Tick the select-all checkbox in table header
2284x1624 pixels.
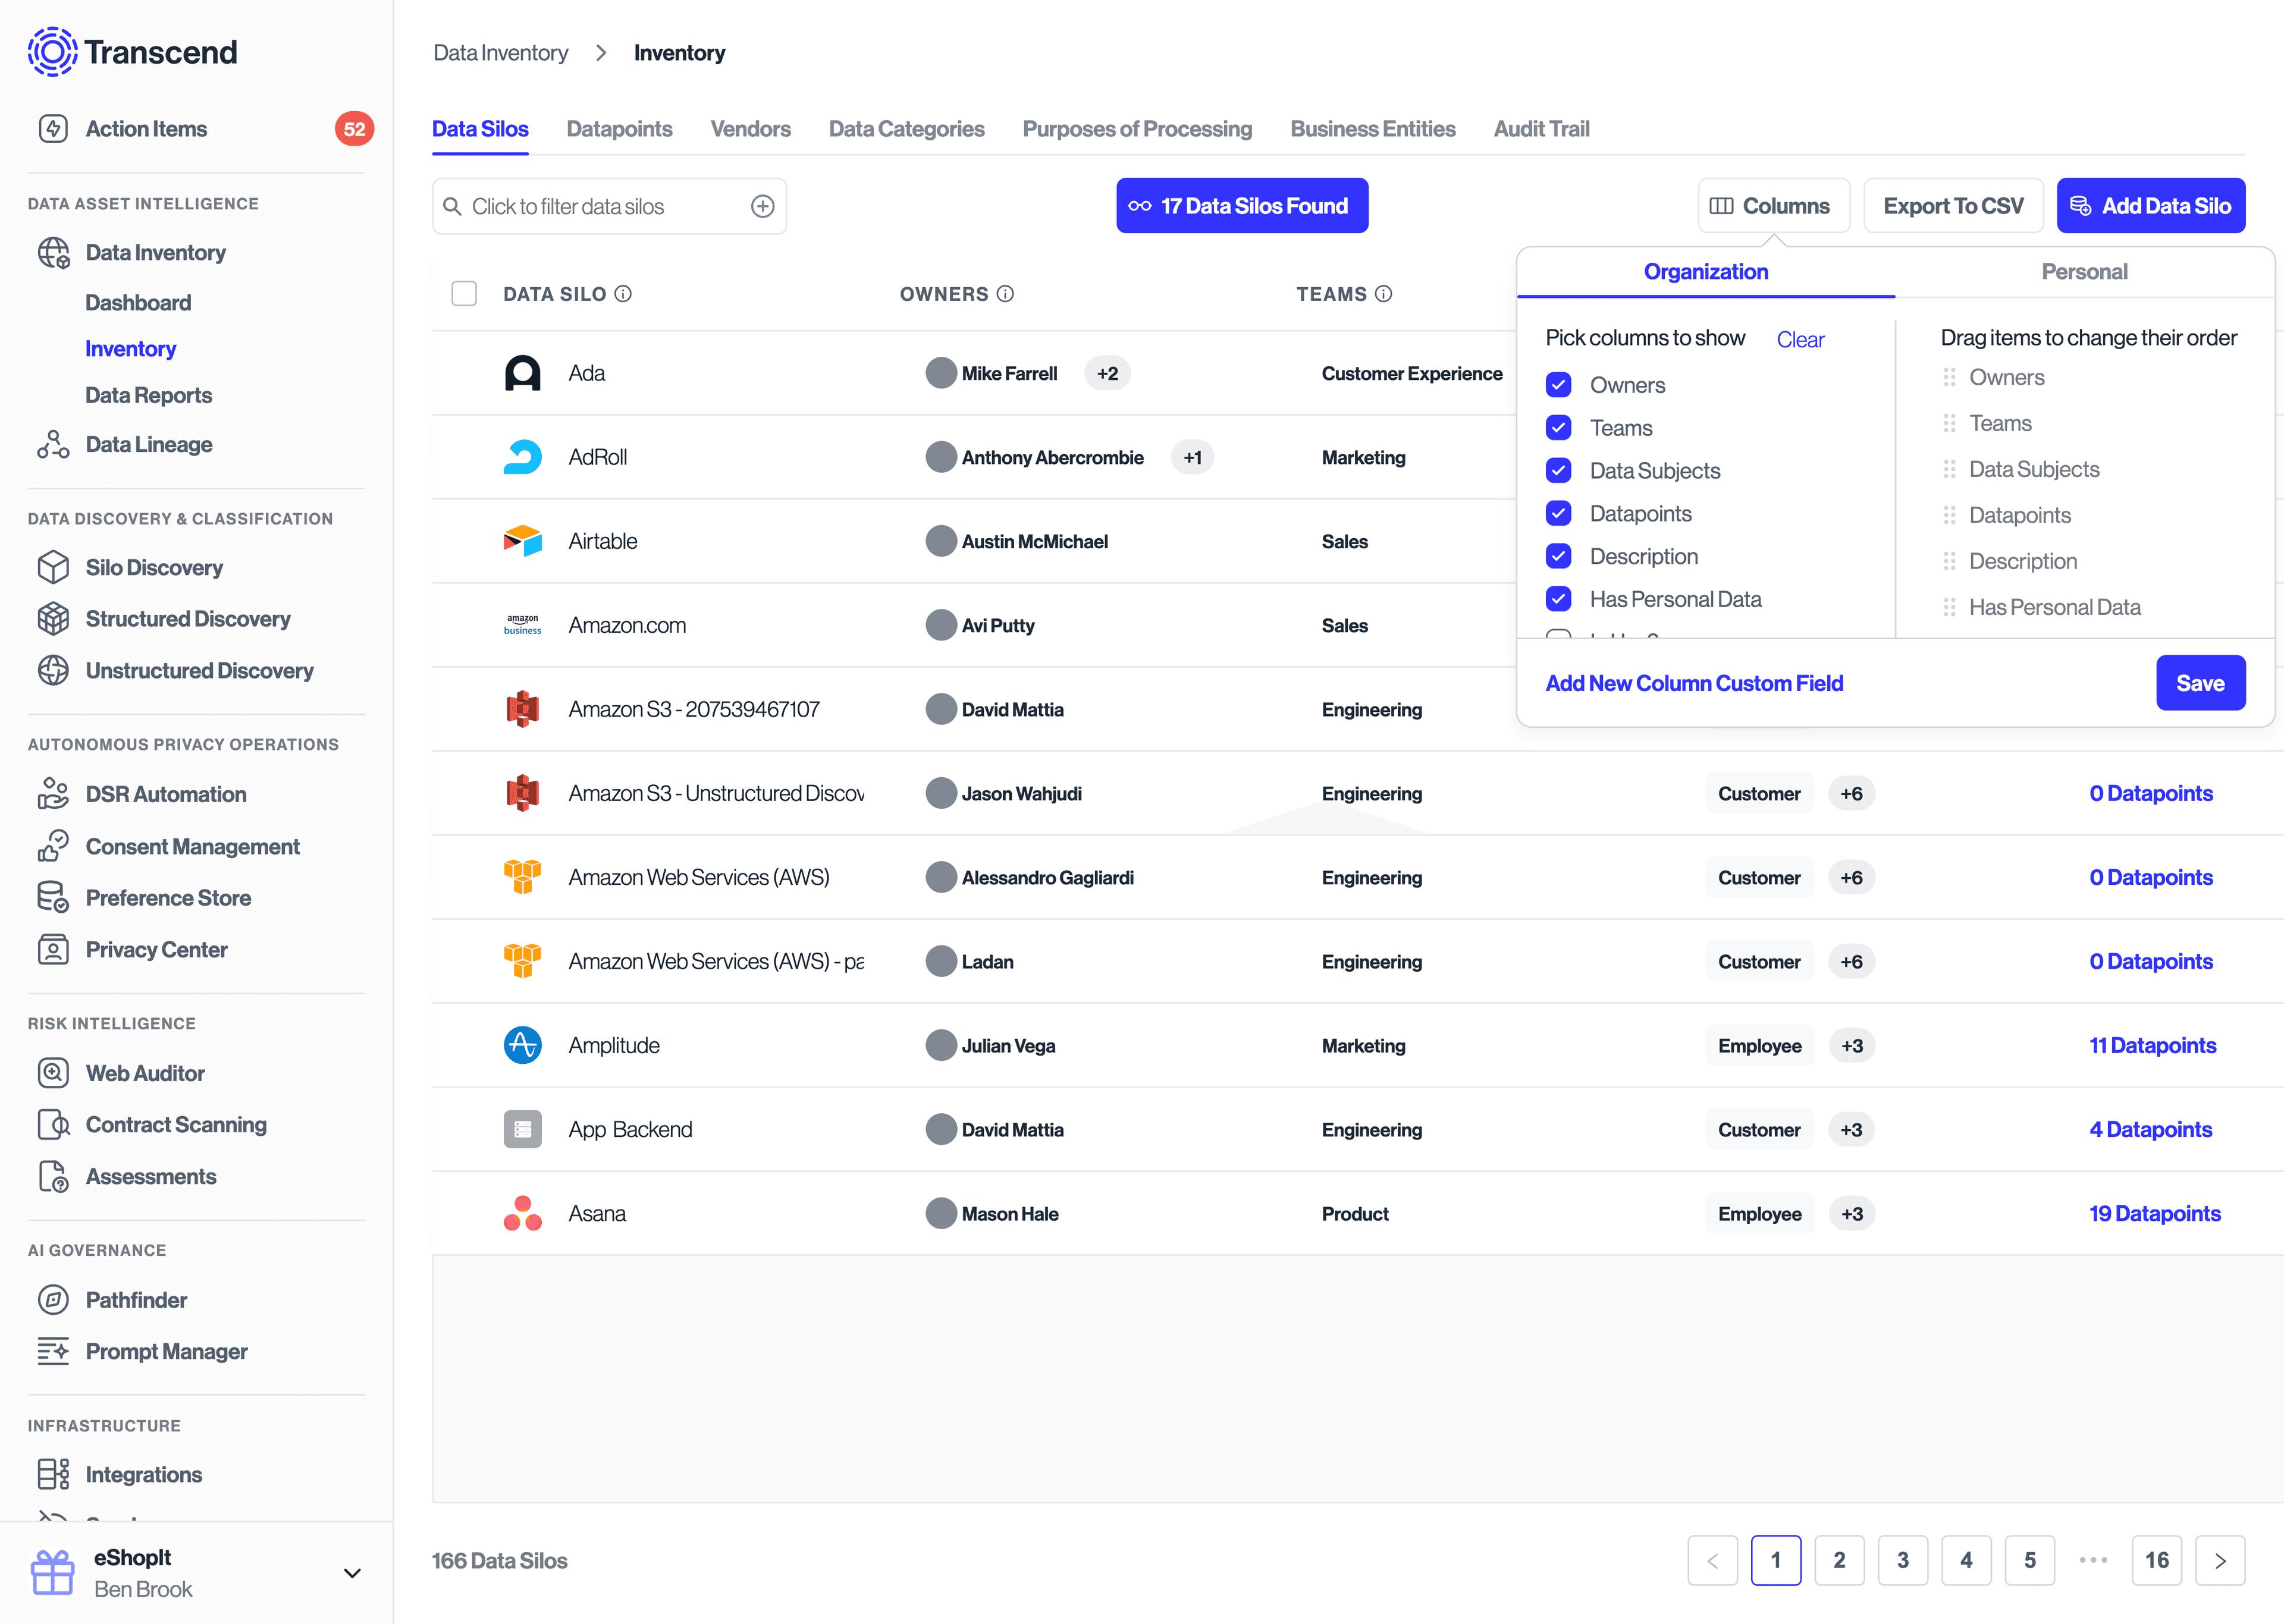coord(464,294)
